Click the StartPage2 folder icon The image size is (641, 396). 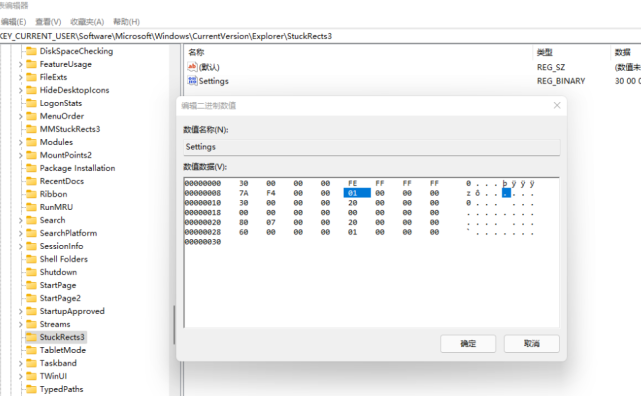click(31, 298)
